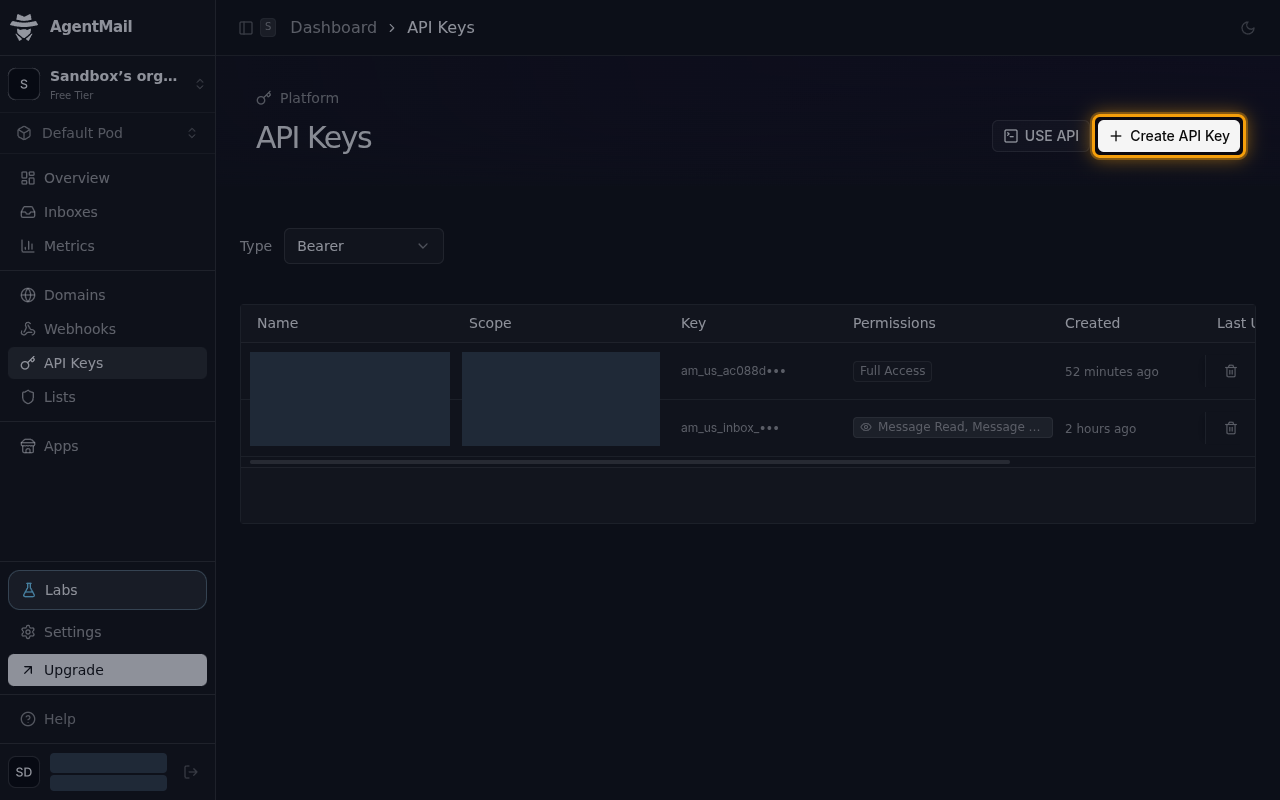Click key value am_us_inbox_
Viewport: 1280px width, 800px height.
(x=730, y=428)
